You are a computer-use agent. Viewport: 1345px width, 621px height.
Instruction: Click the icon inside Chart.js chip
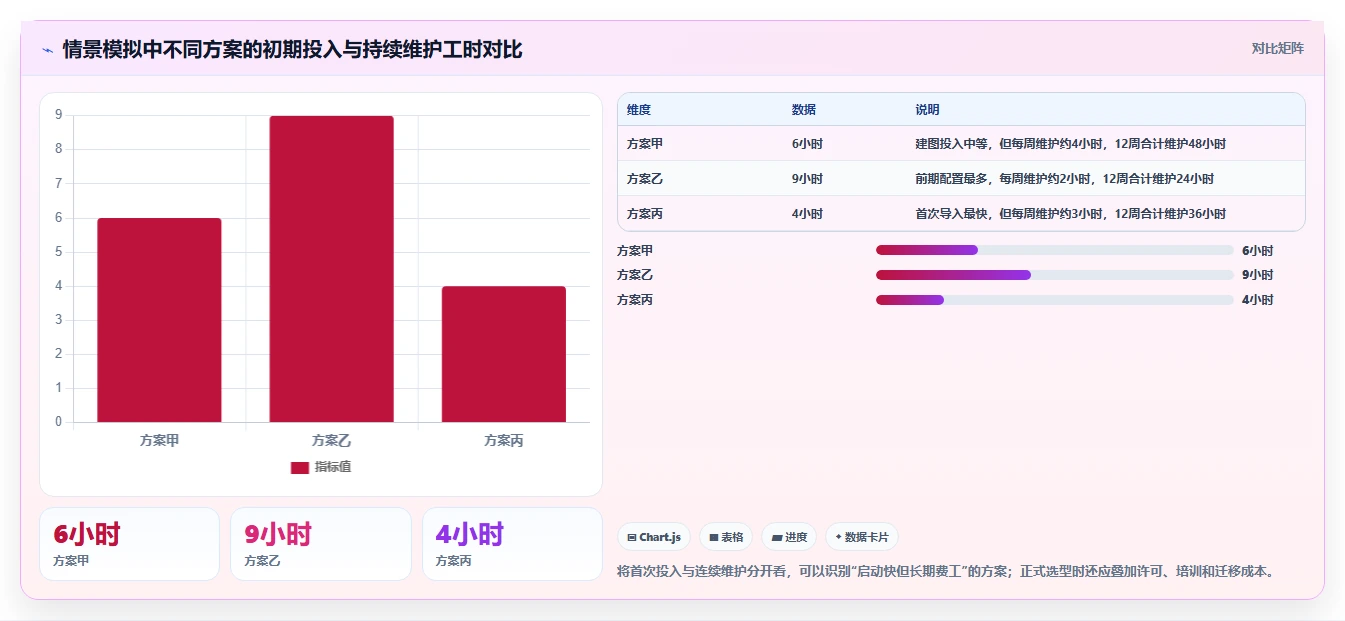[x=632, y=537]
